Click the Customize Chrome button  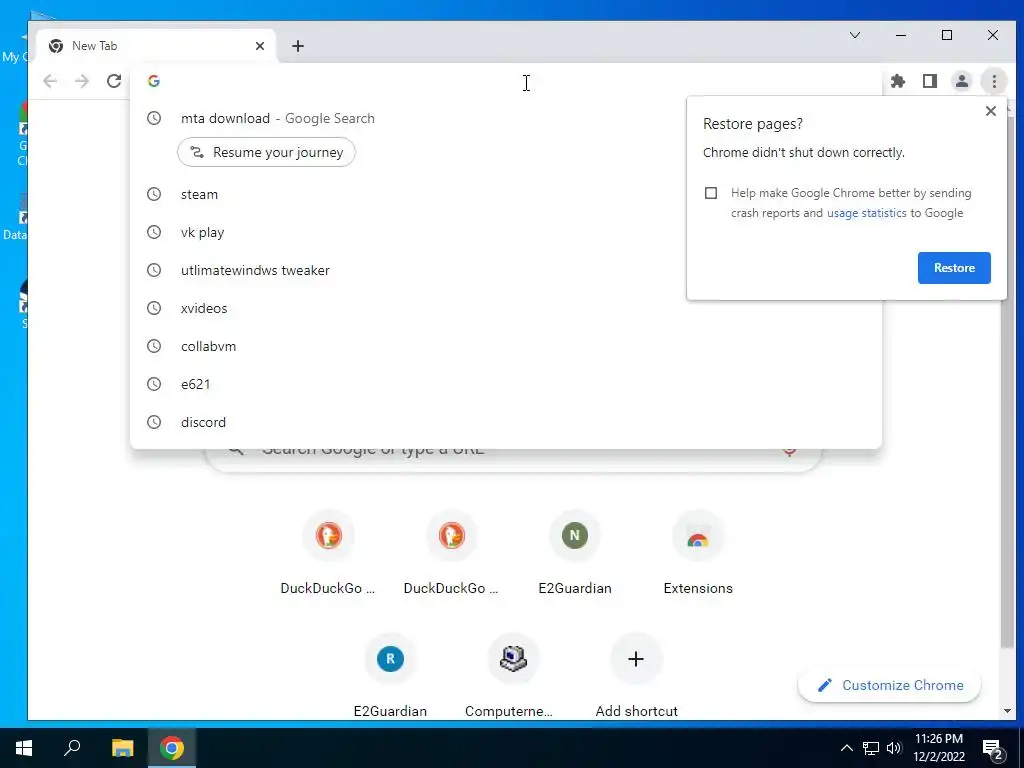(x=889, y=685)
